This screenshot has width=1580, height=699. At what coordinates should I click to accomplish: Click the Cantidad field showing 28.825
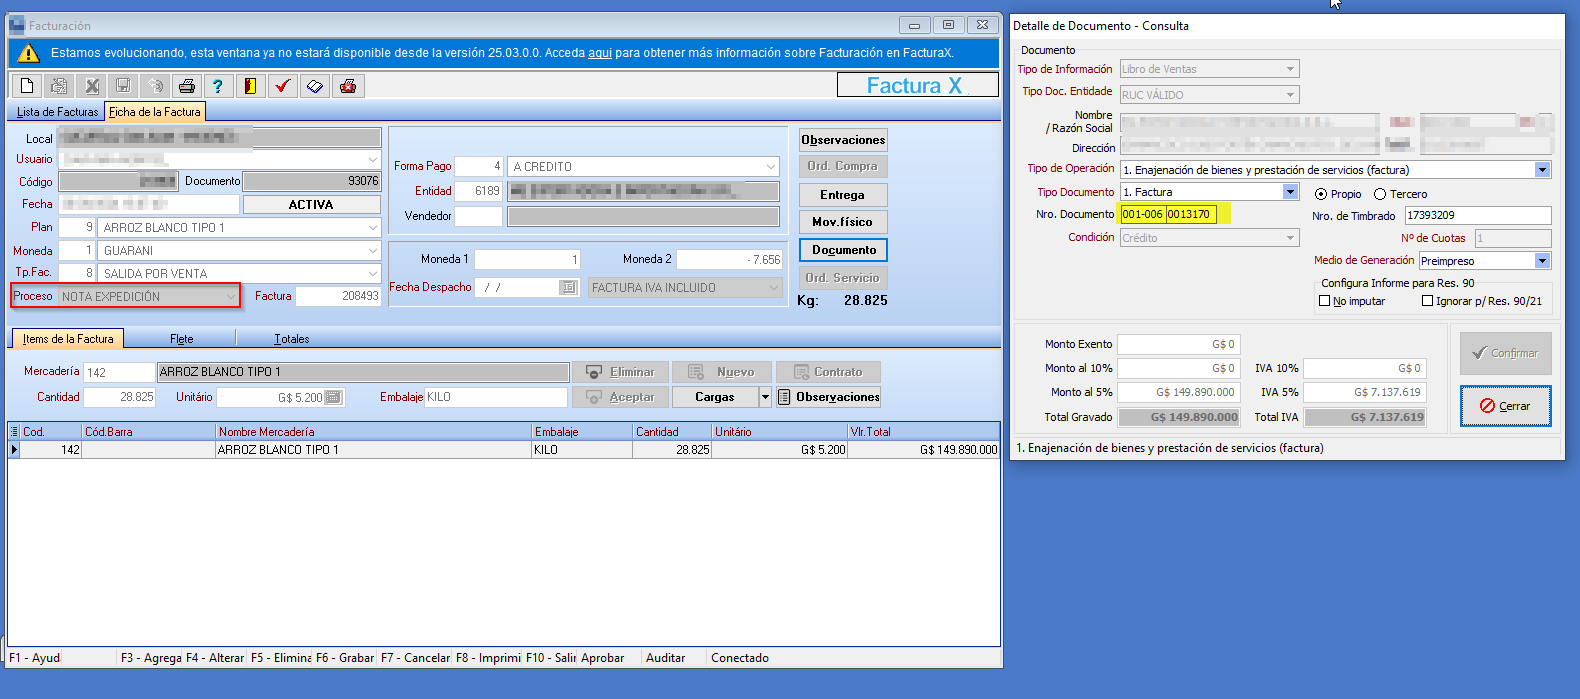point(119,397)
